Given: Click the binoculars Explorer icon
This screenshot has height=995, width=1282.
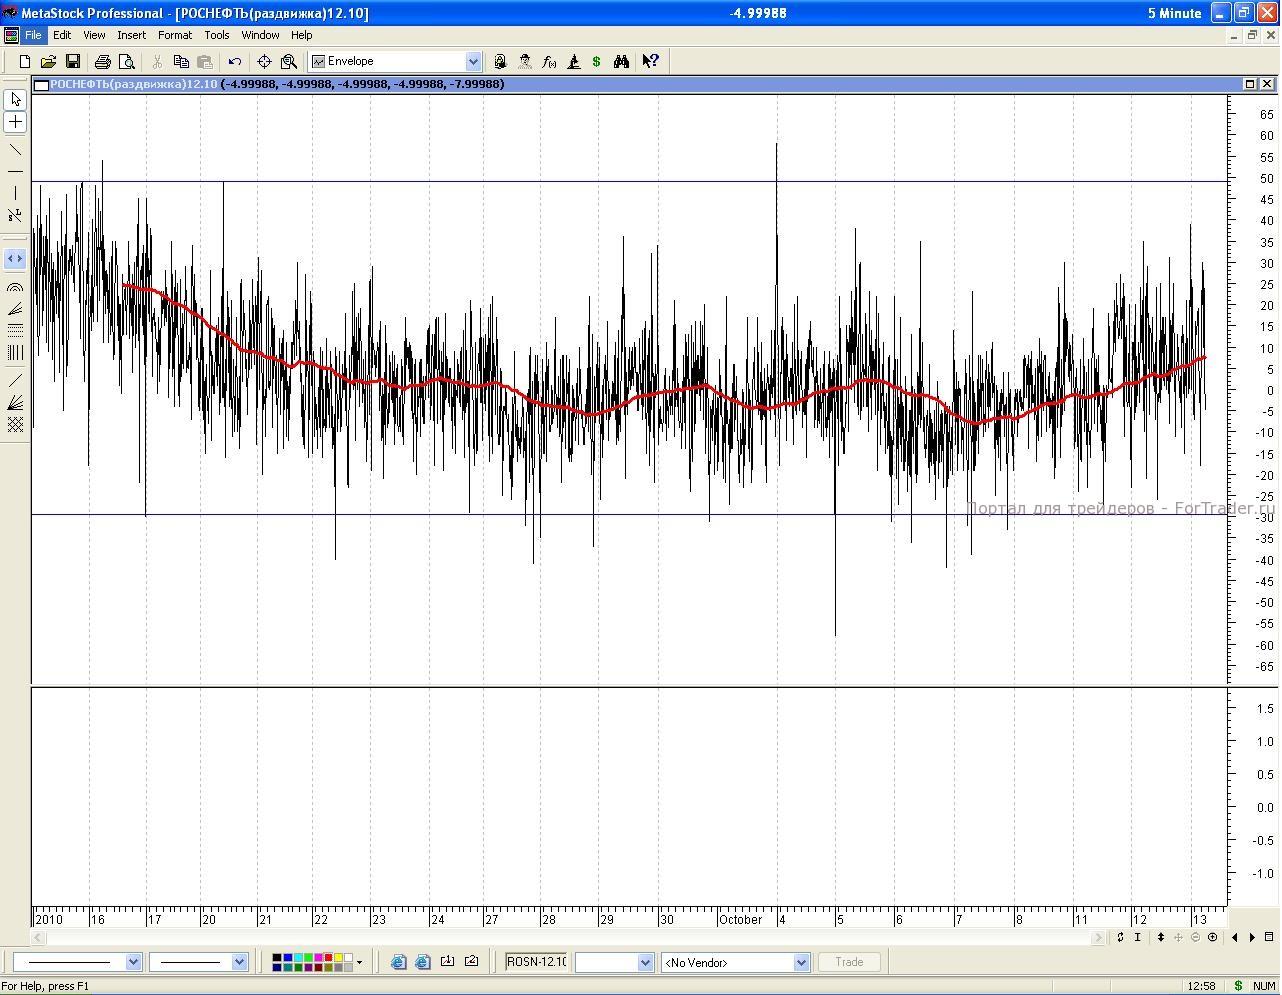Looking at the screenshot, I should [x=621, y=61].
